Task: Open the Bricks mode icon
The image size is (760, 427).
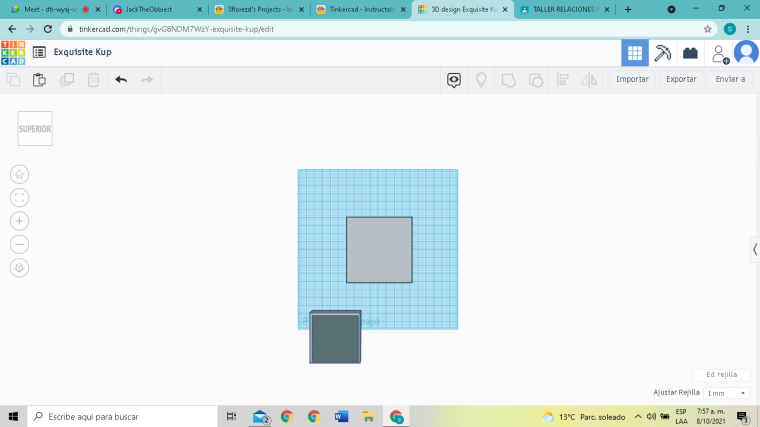Action: click(x=690, y=53)
